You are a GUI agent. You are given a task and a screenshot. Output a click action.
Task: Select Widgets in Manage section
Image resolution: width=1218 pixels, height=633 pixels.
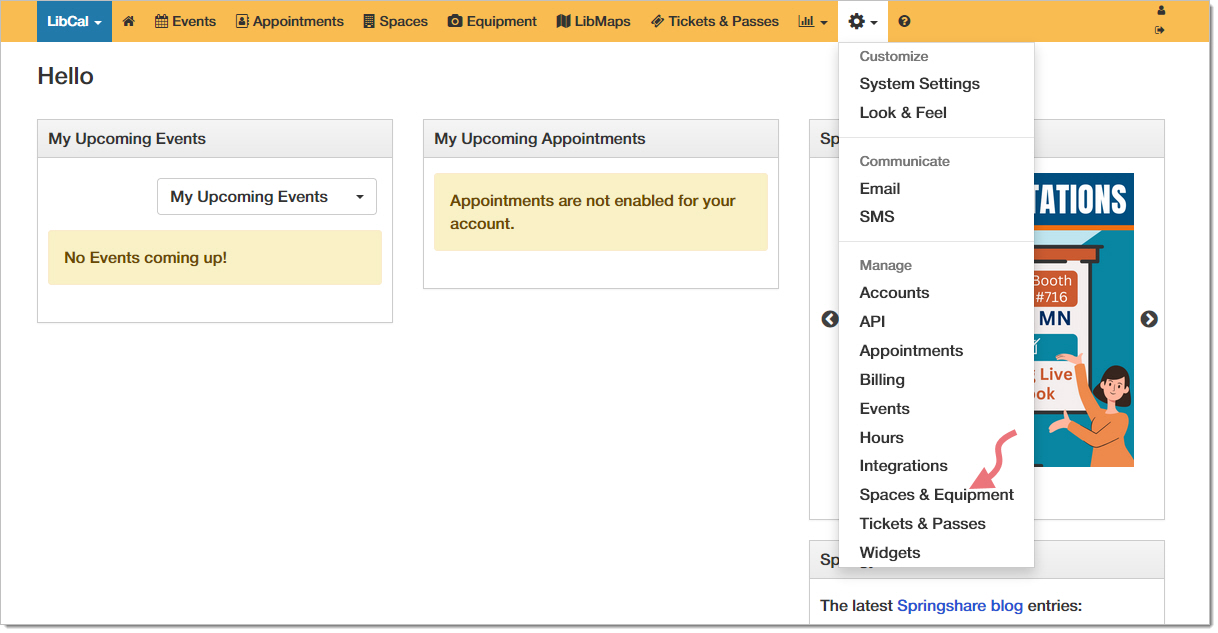889,553
